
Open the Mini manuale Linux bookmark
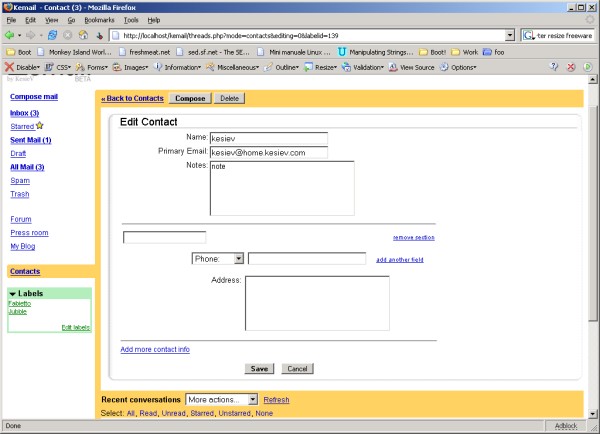[x=294, y=52]
